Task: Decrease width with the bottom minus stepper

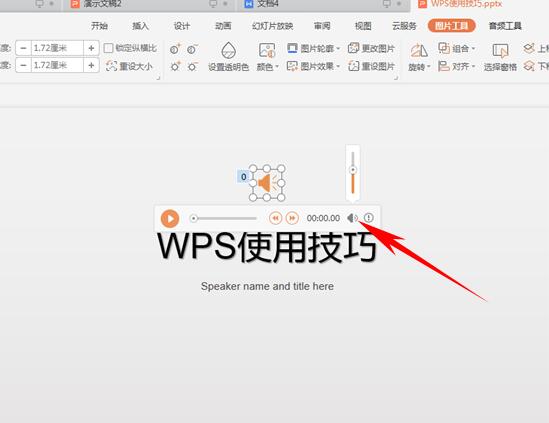Action: 23,65
